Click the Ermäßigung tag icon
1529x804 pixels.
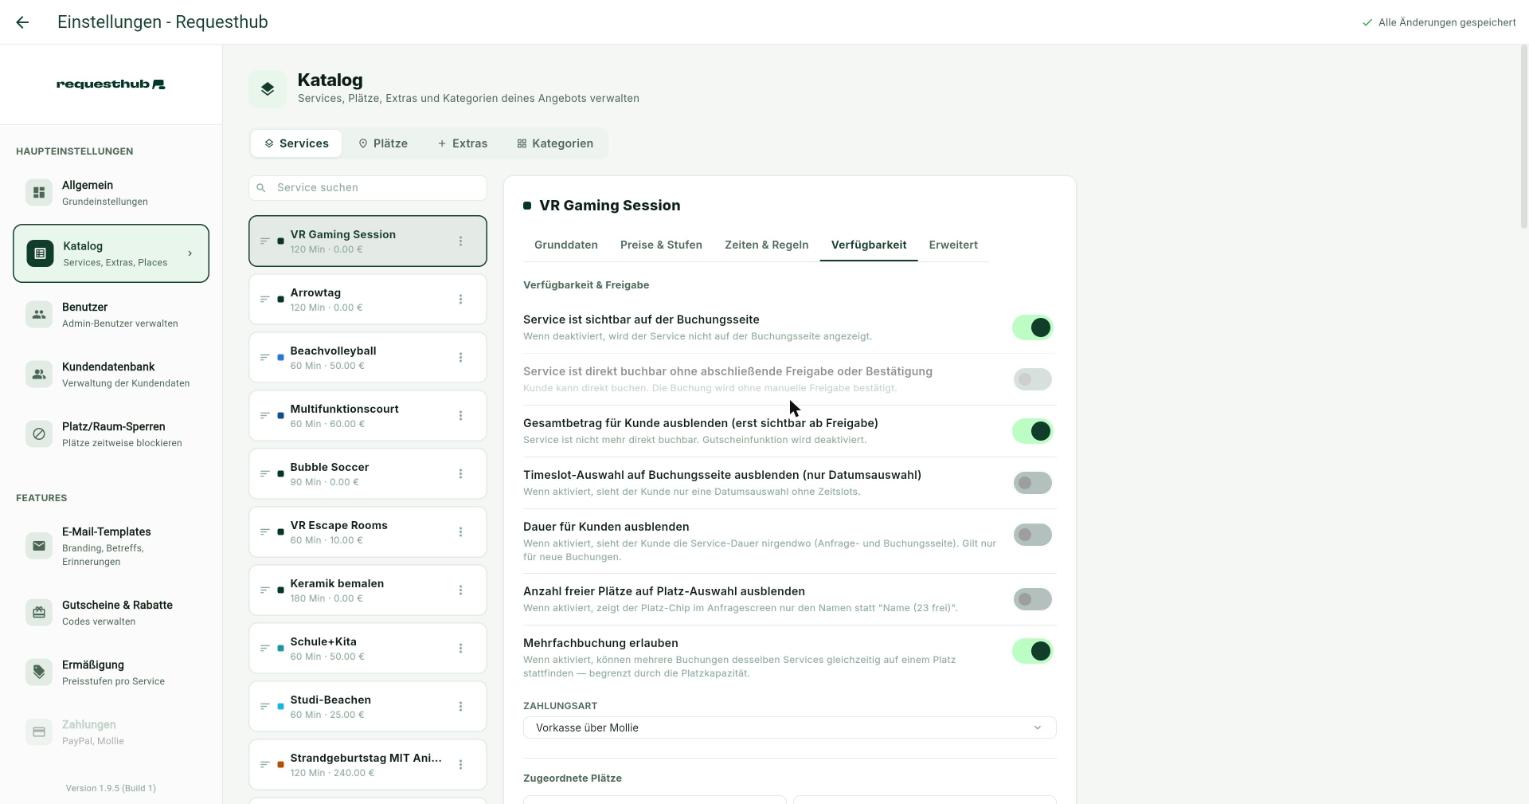tap(39, 672)
